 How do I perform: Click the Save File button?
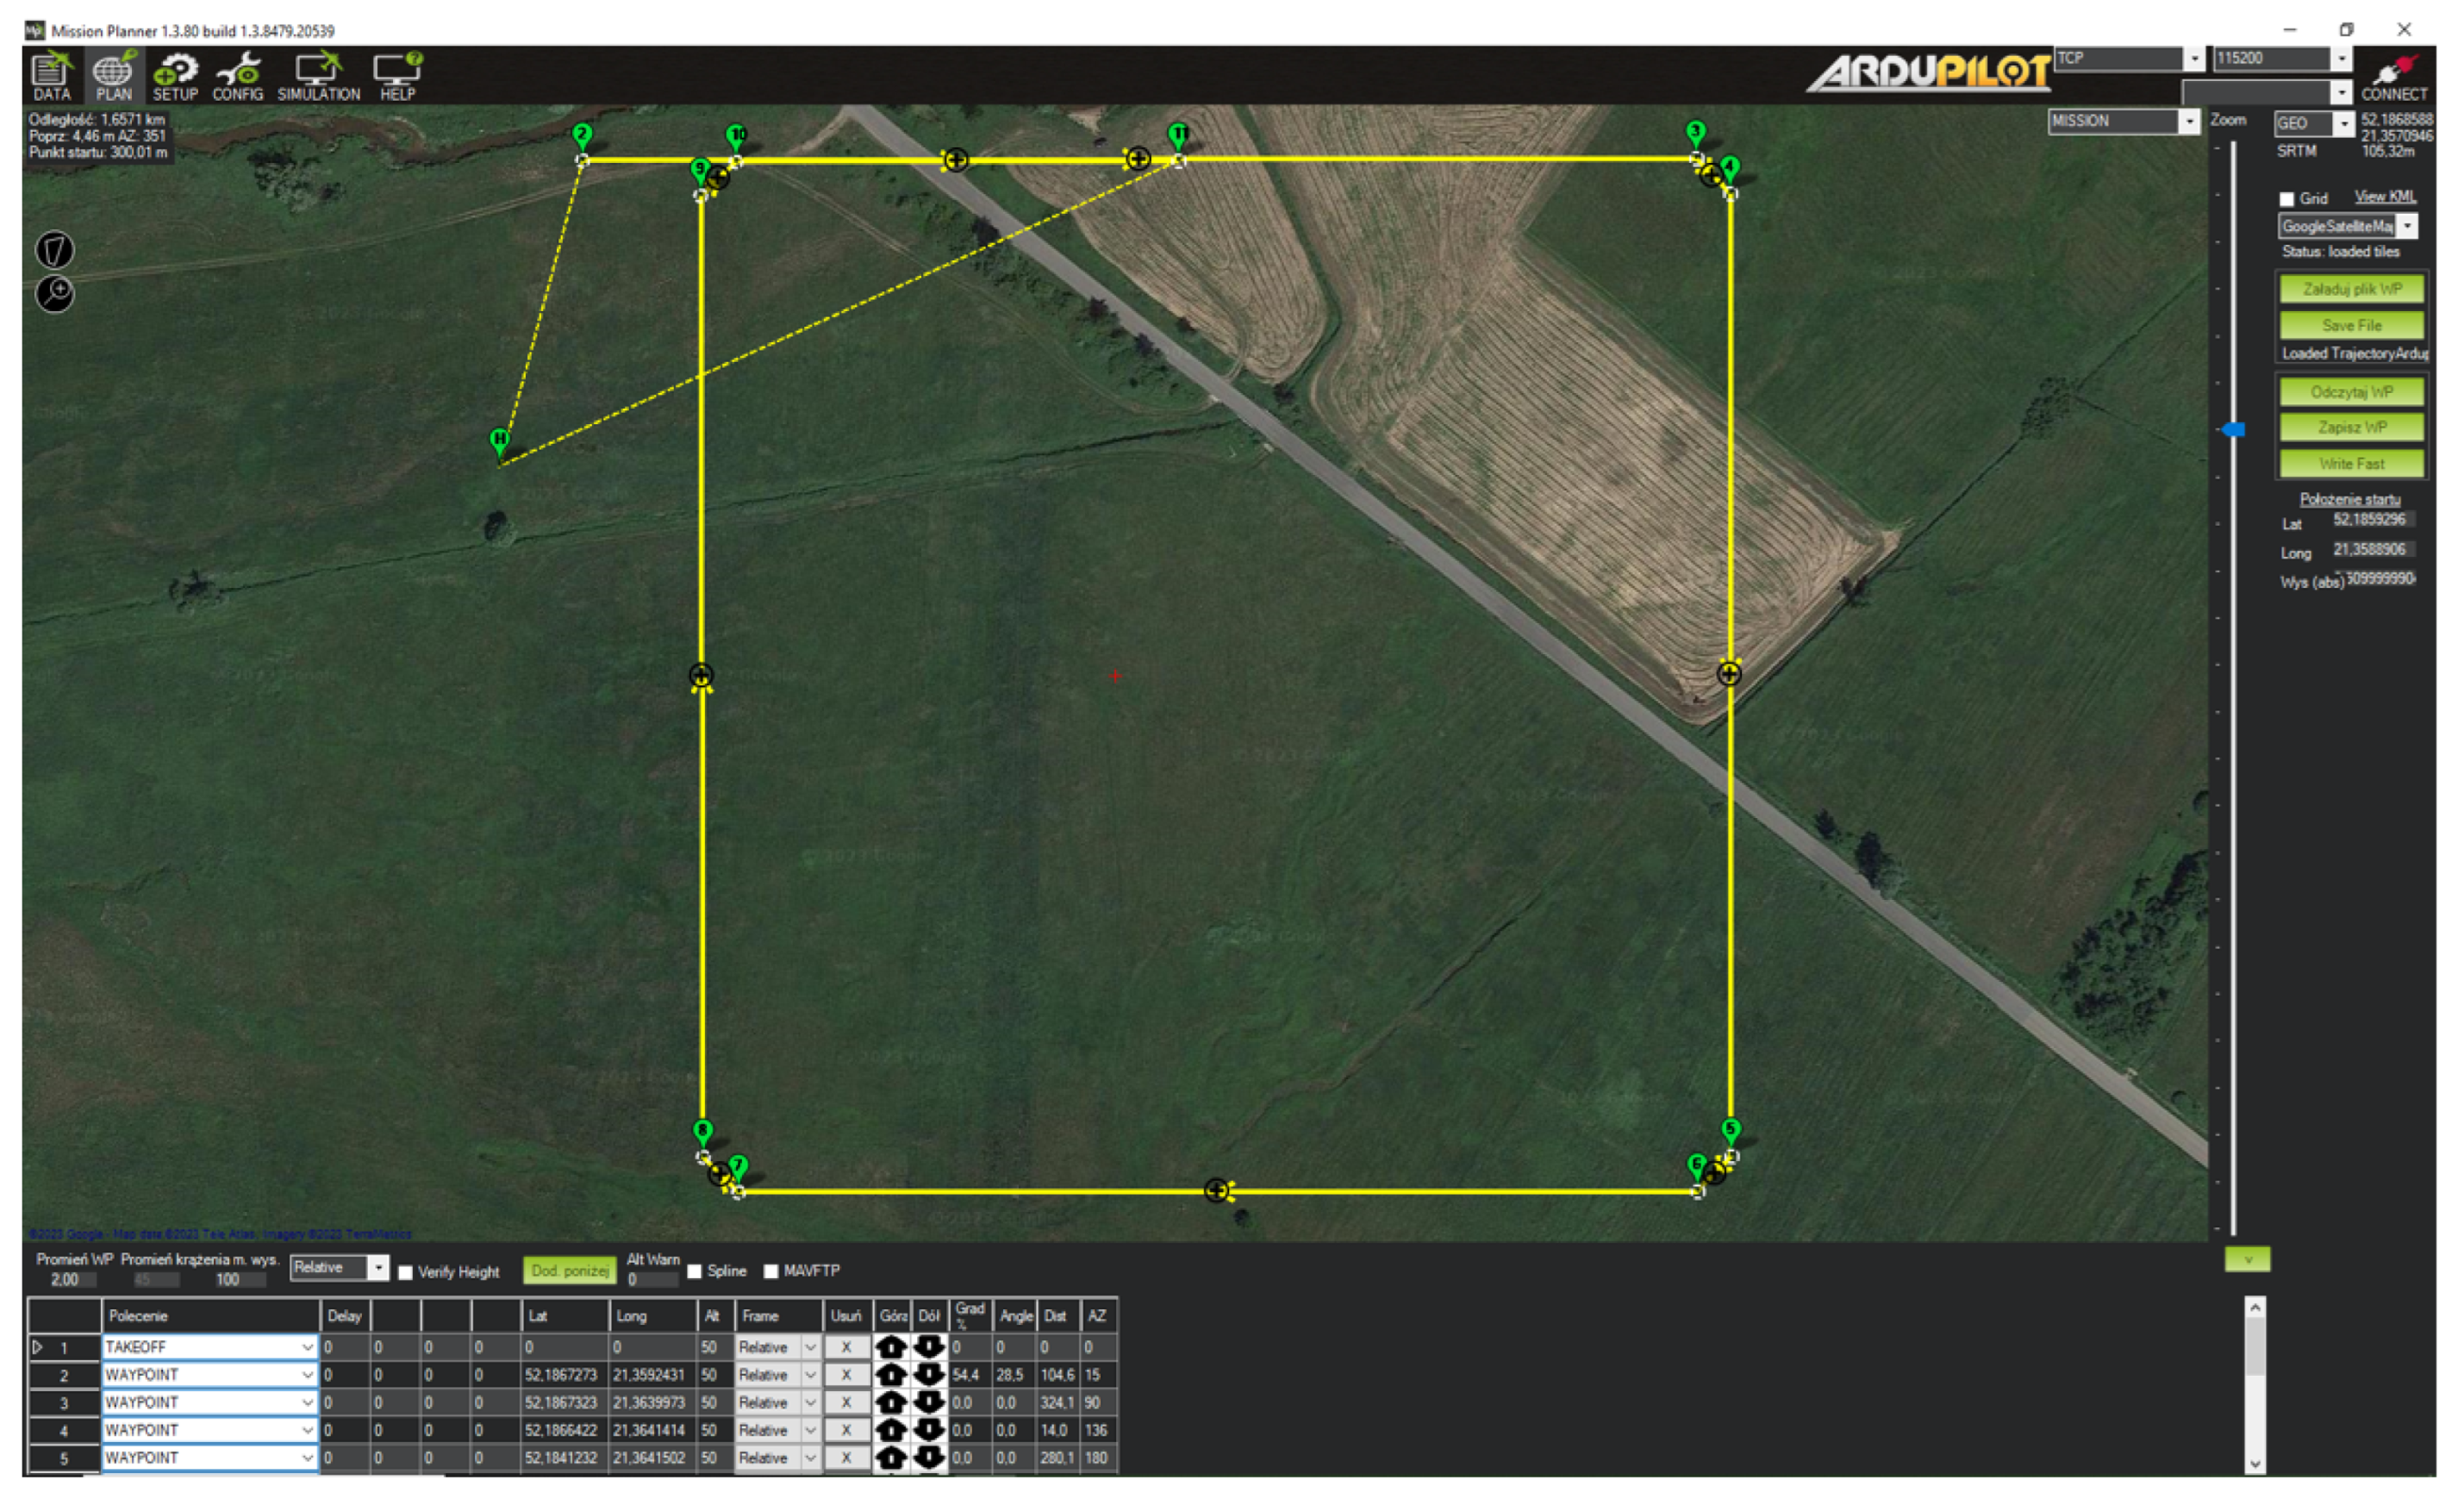[2351, 325]
